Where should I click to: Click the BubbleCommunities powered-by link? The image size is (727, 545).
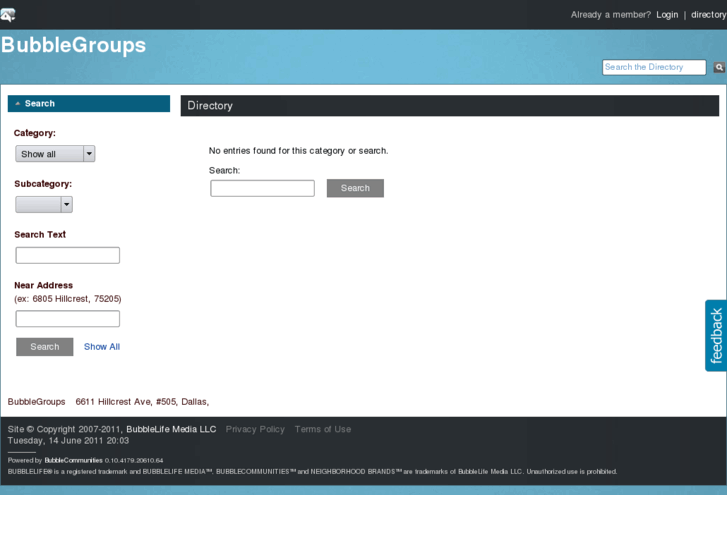pyautogui.click(x=73, y=460)
